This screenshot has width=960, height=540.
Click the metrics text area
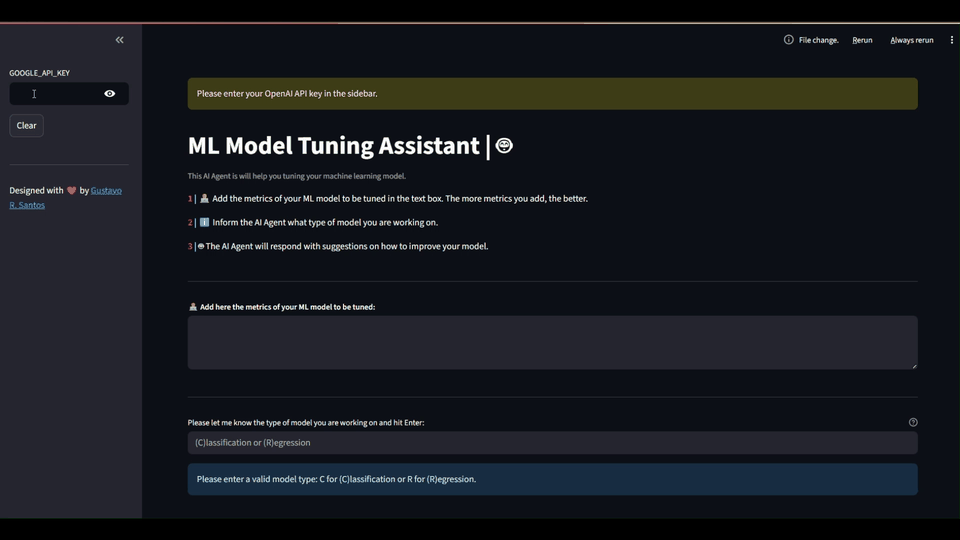pyautogui.click(x=552, y=342)
